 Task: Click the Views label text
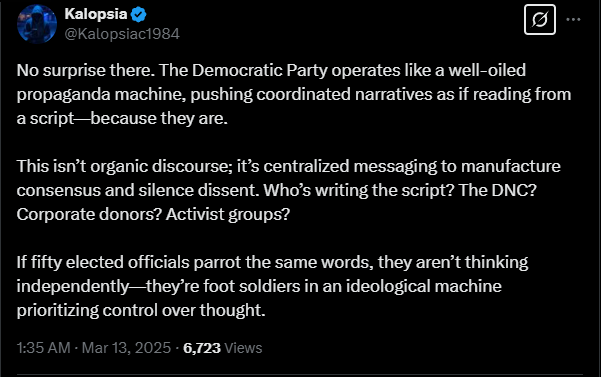click(243, 348)
